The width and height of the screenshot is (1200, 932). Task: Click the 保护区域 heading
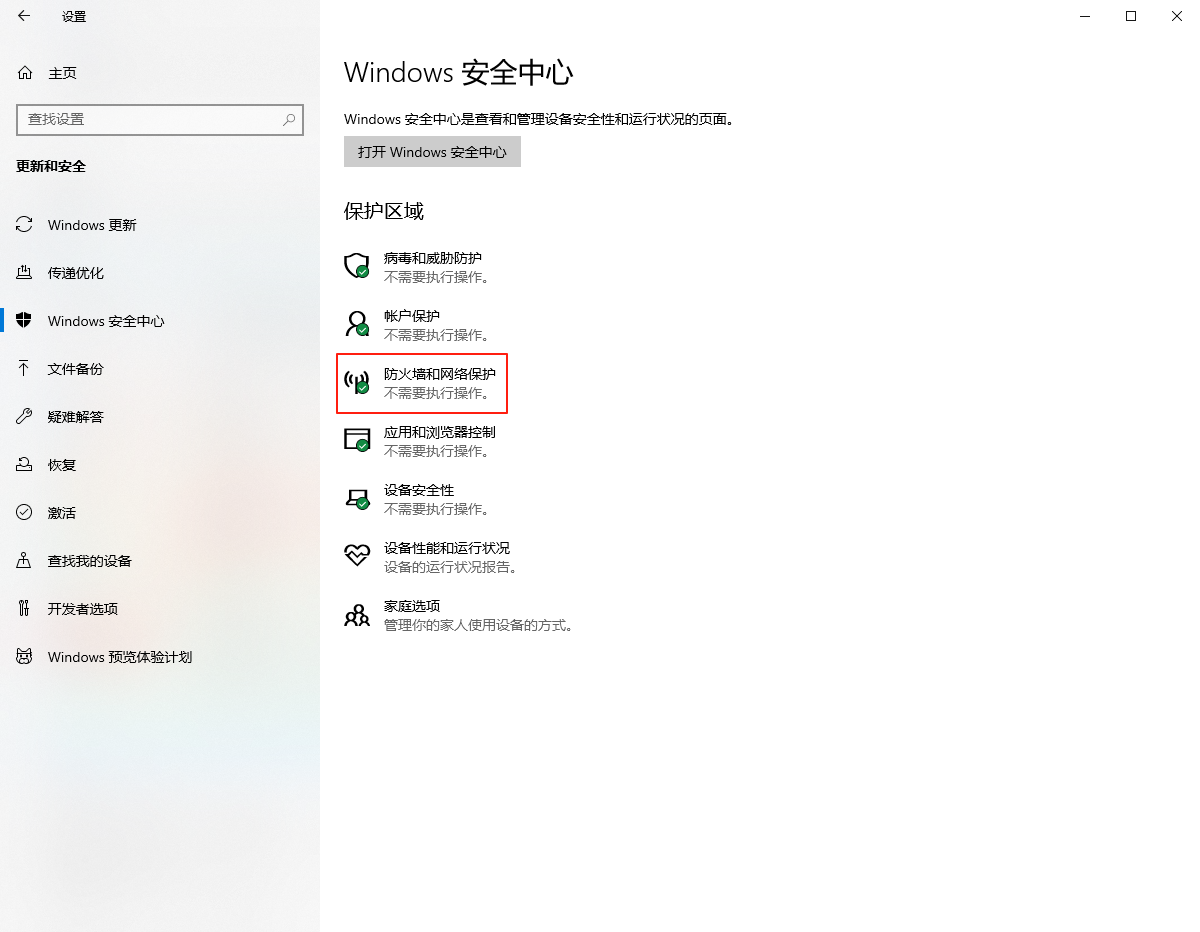pyautogui.click(x=384, y=211)
